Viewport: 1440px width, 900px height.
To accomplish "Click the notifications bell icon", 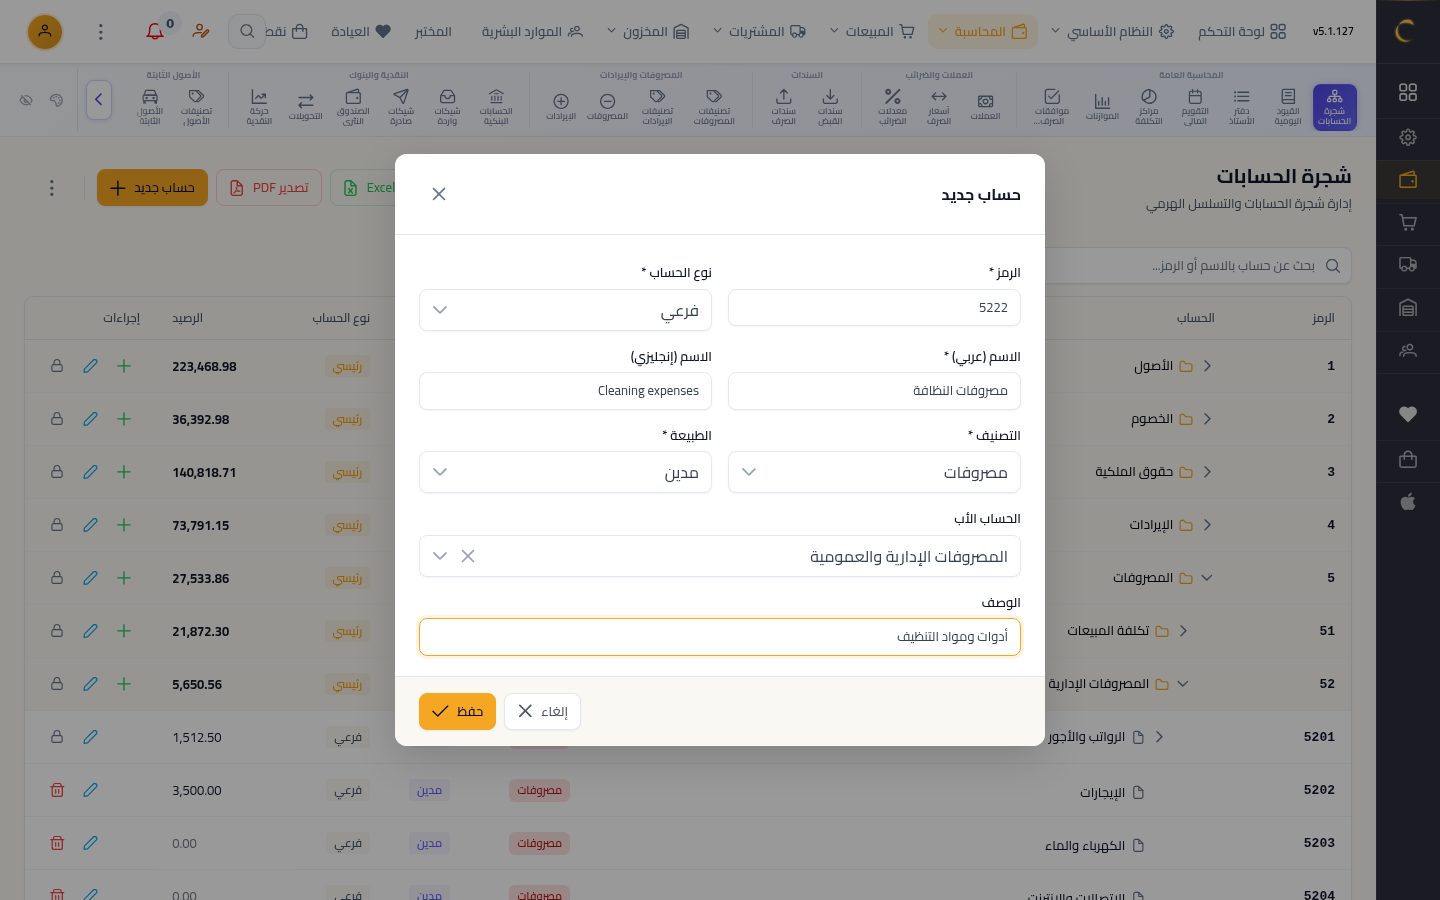I will tap(155, 32).
